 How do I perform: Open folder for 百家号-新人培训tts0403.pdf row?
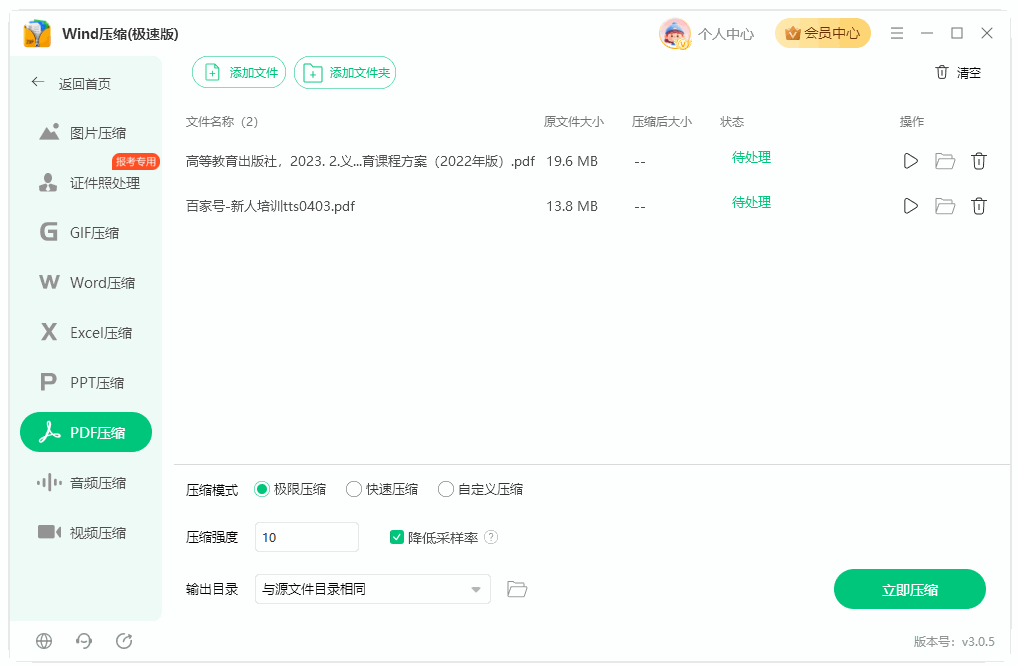(945, 206)
